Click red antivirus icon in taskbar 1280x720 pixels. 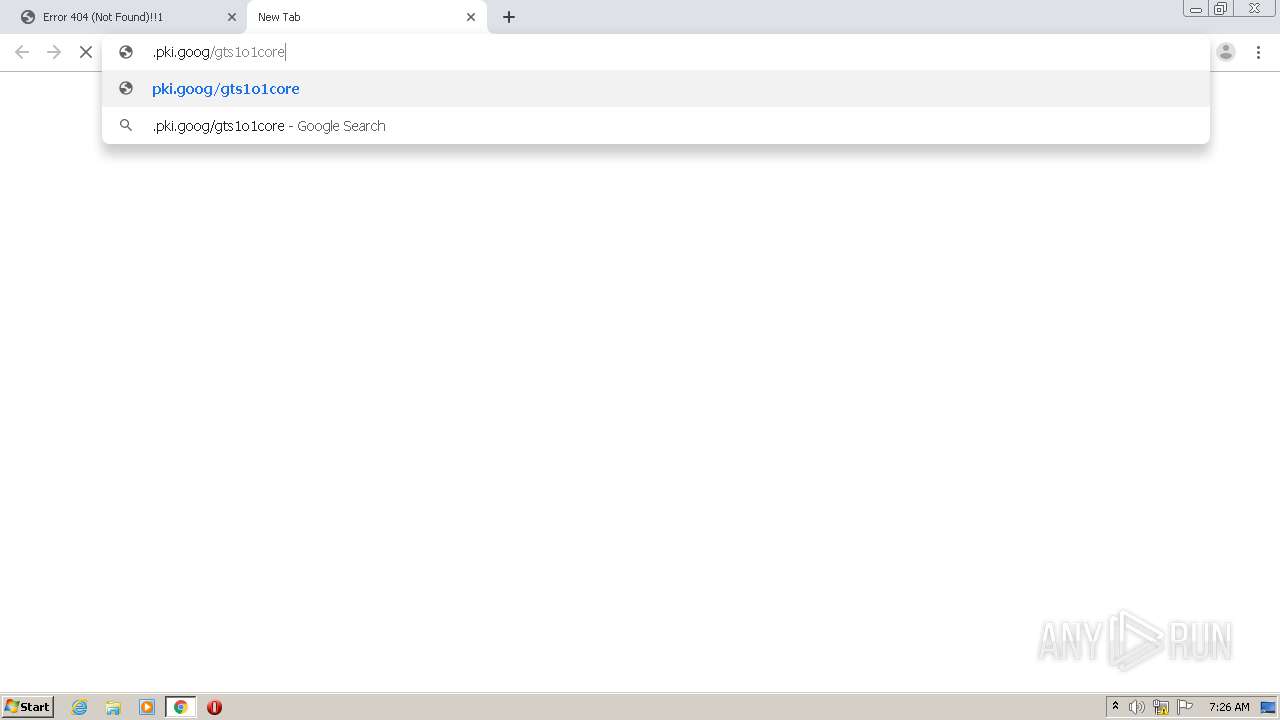(x=214, y=707)
